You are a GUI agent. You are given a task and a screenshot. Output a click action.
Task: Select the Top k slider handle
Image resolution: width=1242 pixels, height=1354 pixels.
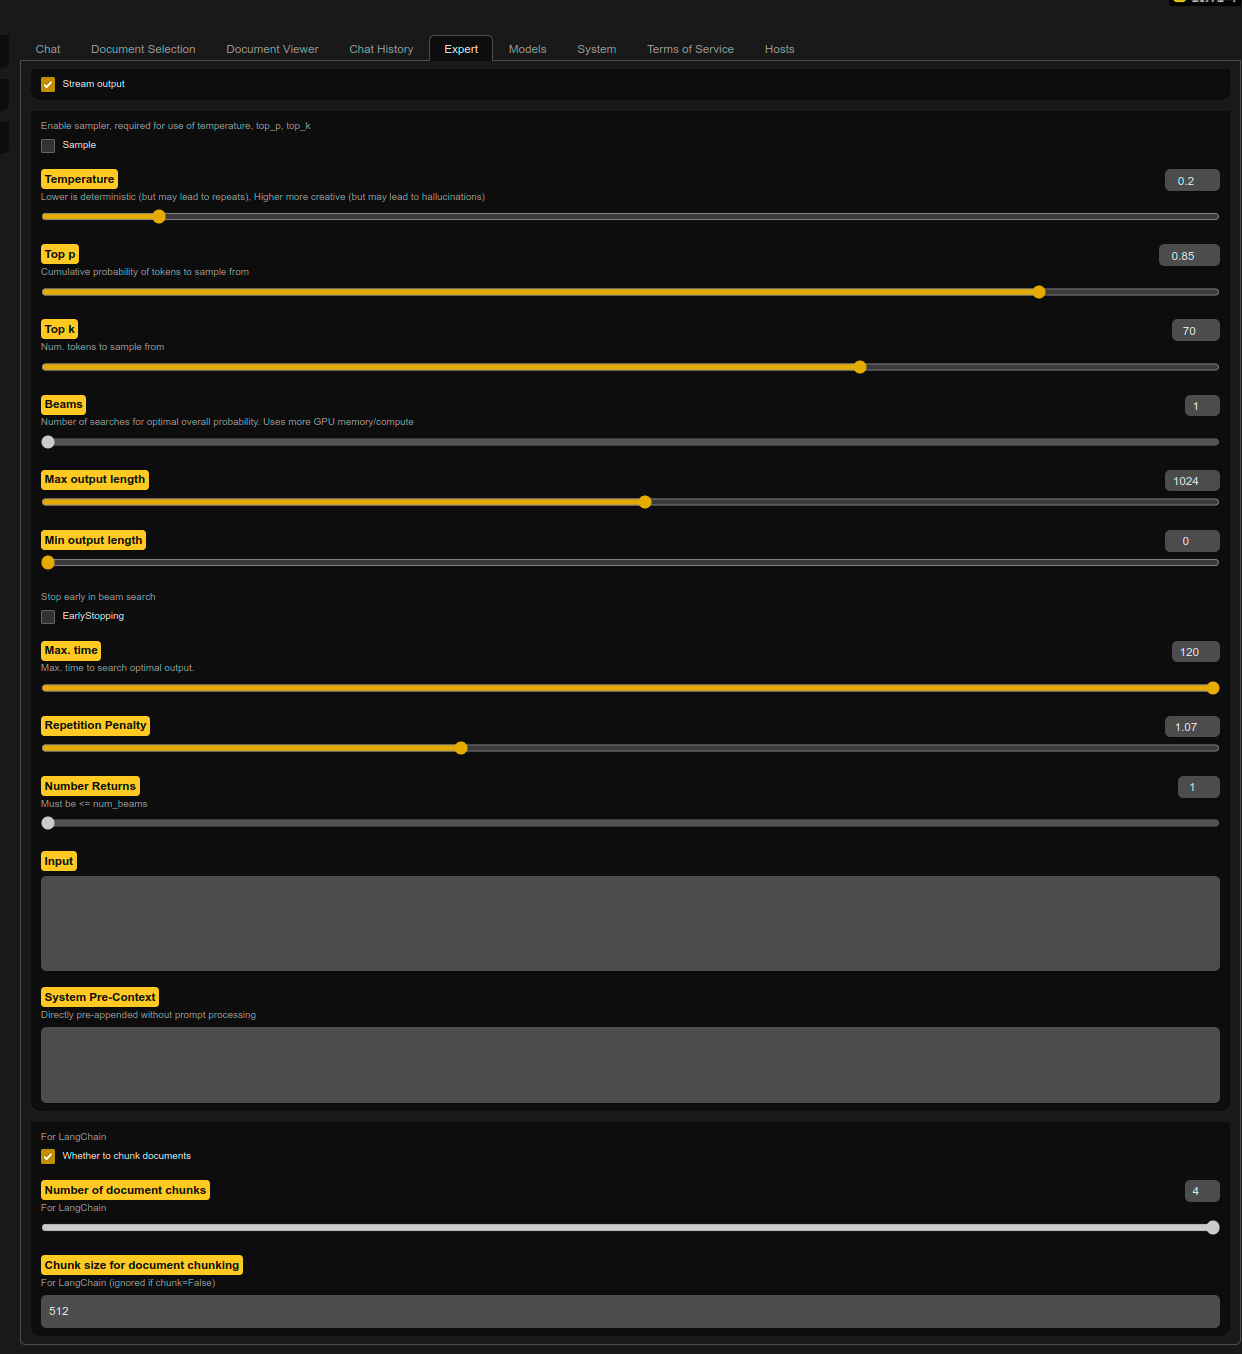859,366
